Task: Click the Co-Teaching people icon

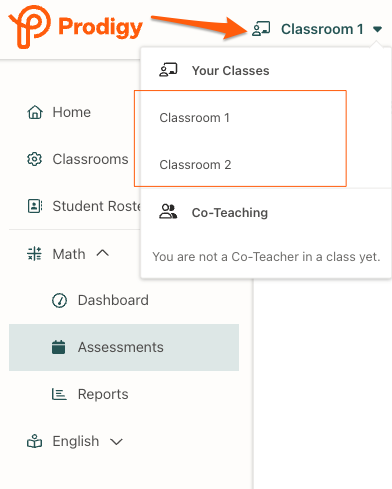Action: 168,212
